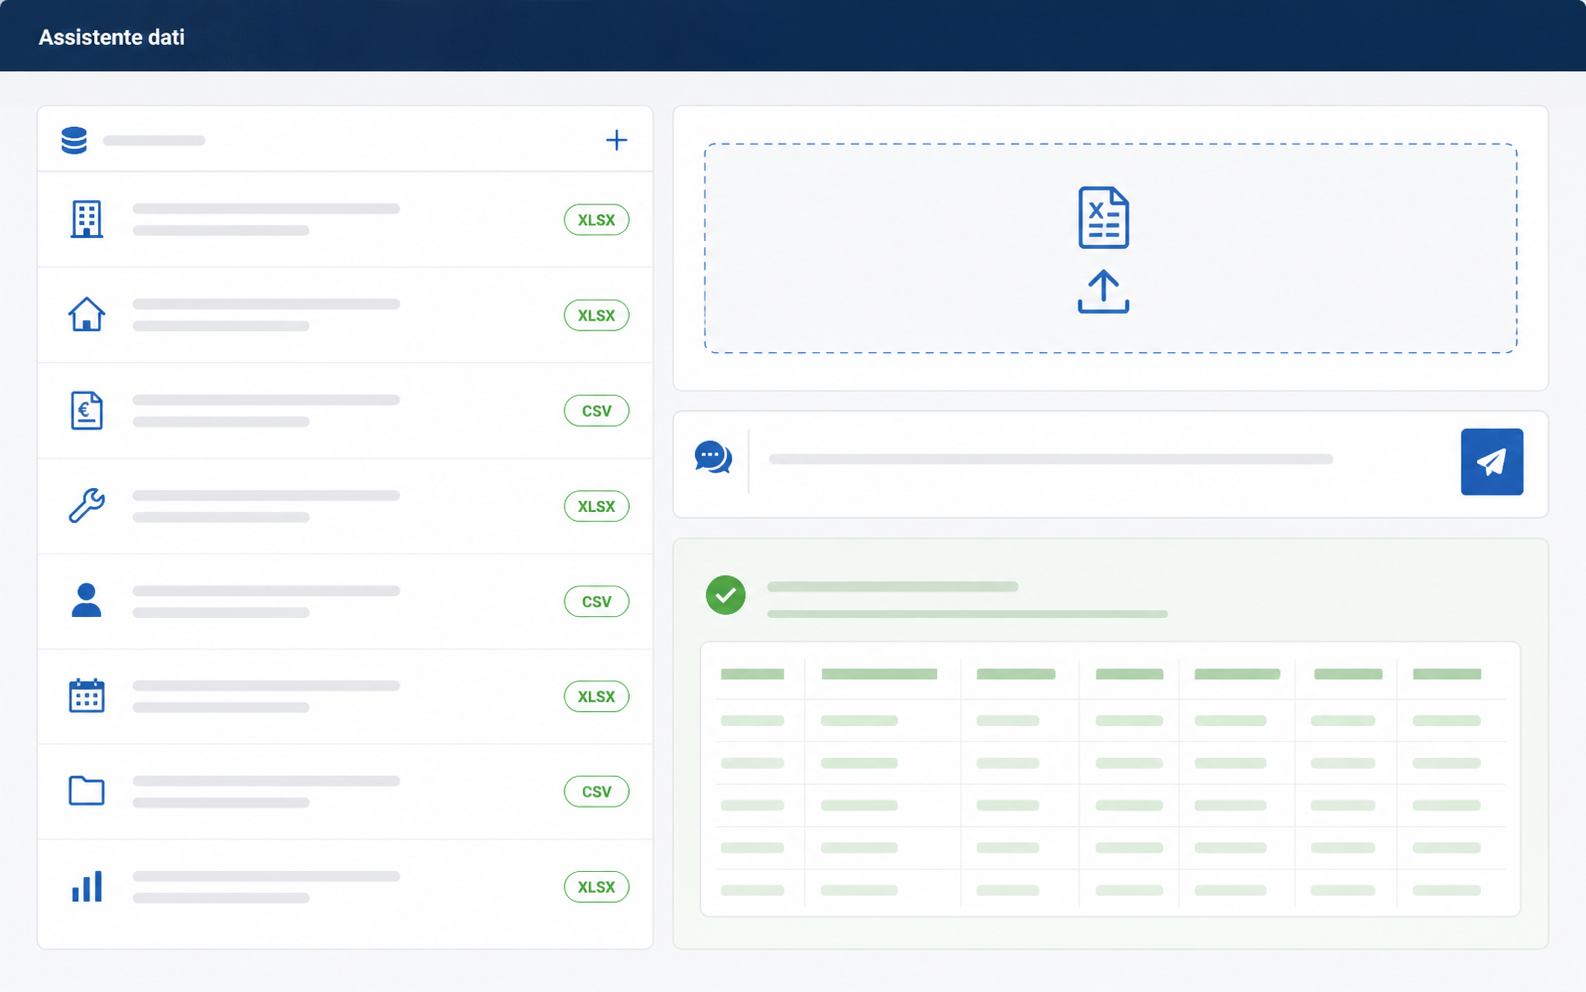Screen dimensions: 1586x992
Task: Click the database stack icon
Action: tap(74, 140)
